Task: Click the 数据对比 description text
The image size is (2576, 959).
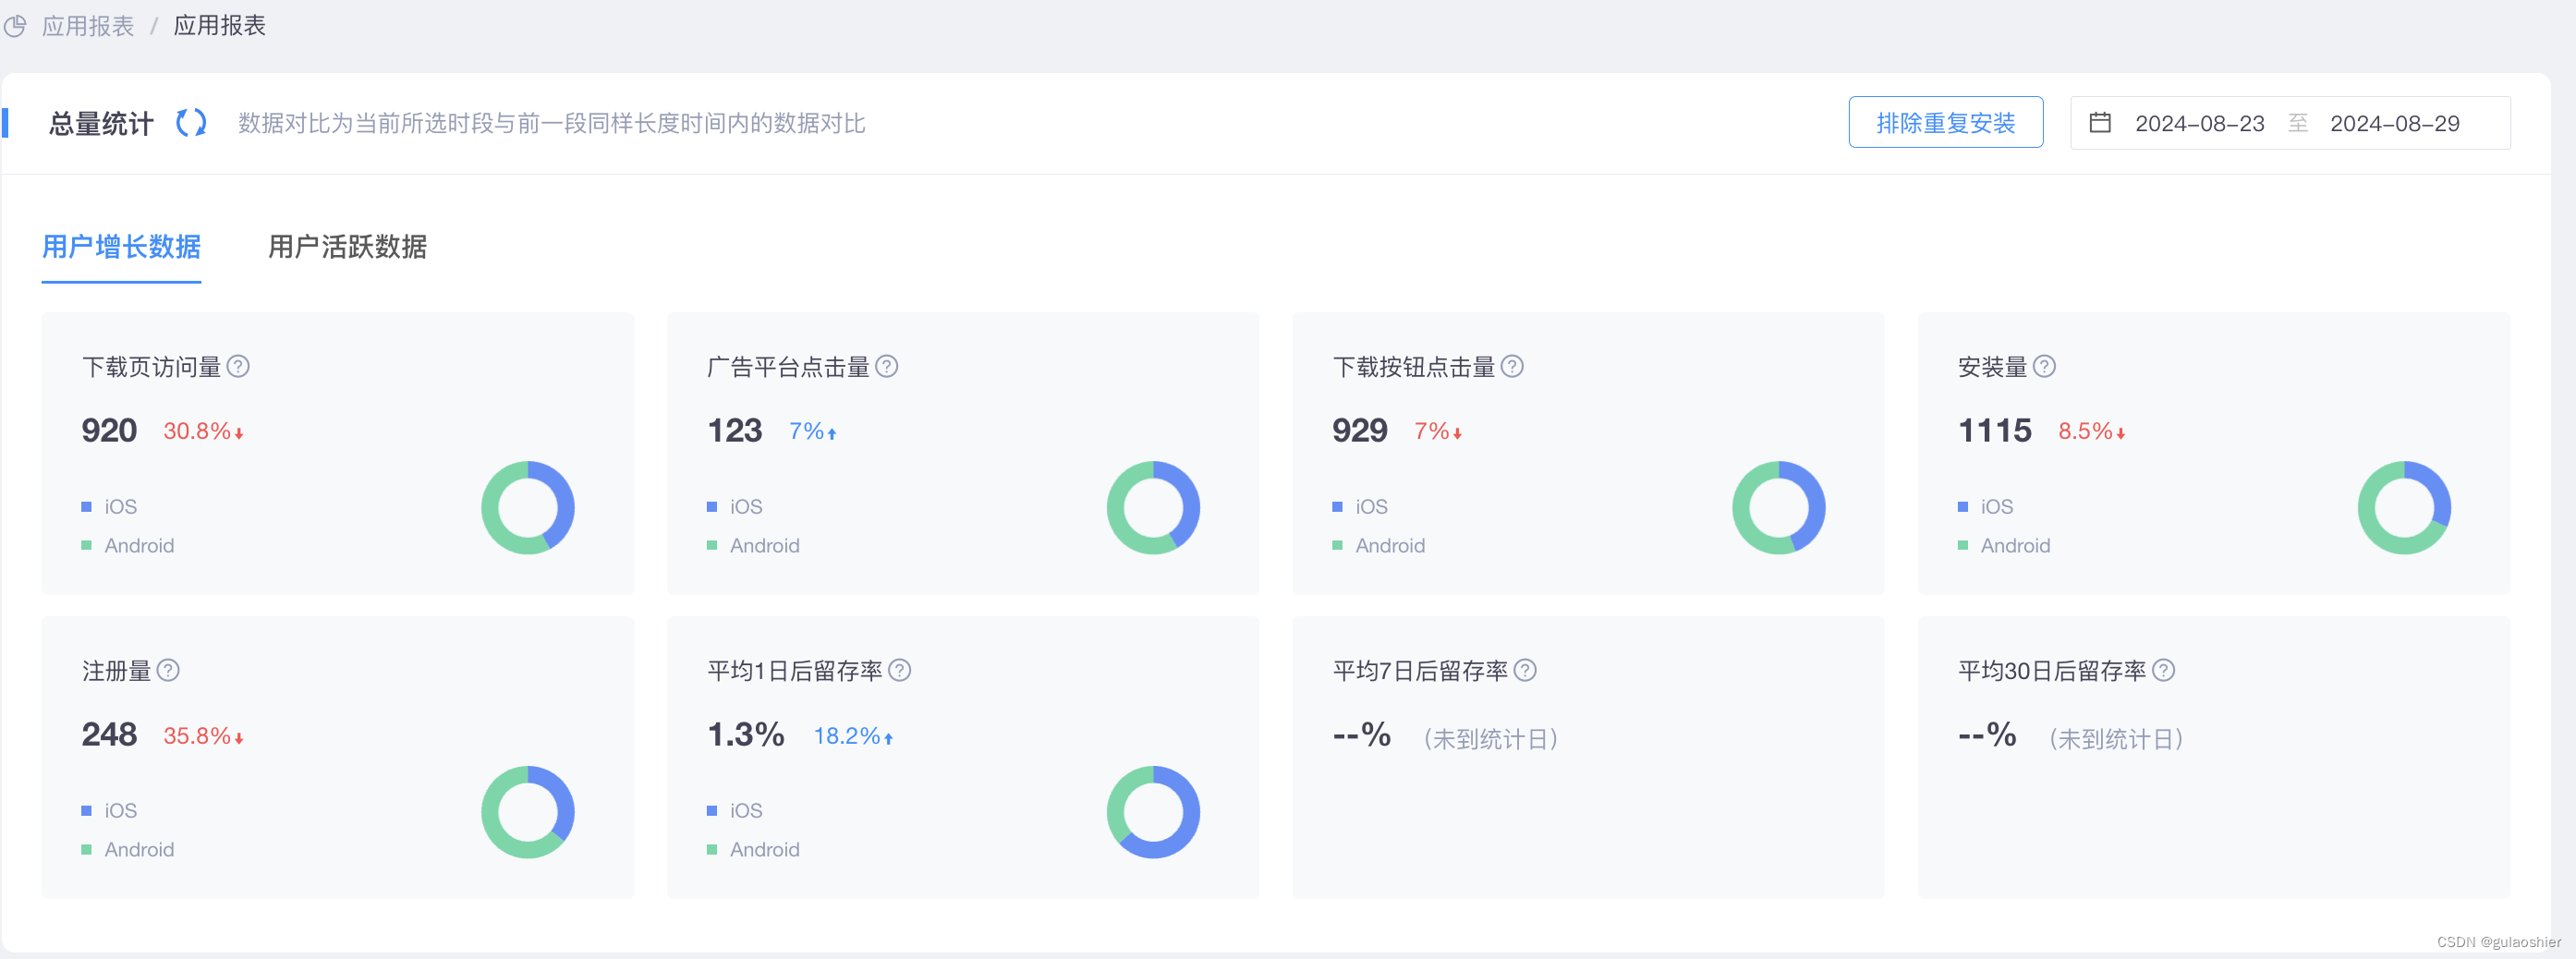Action: (x=552, y=123)
